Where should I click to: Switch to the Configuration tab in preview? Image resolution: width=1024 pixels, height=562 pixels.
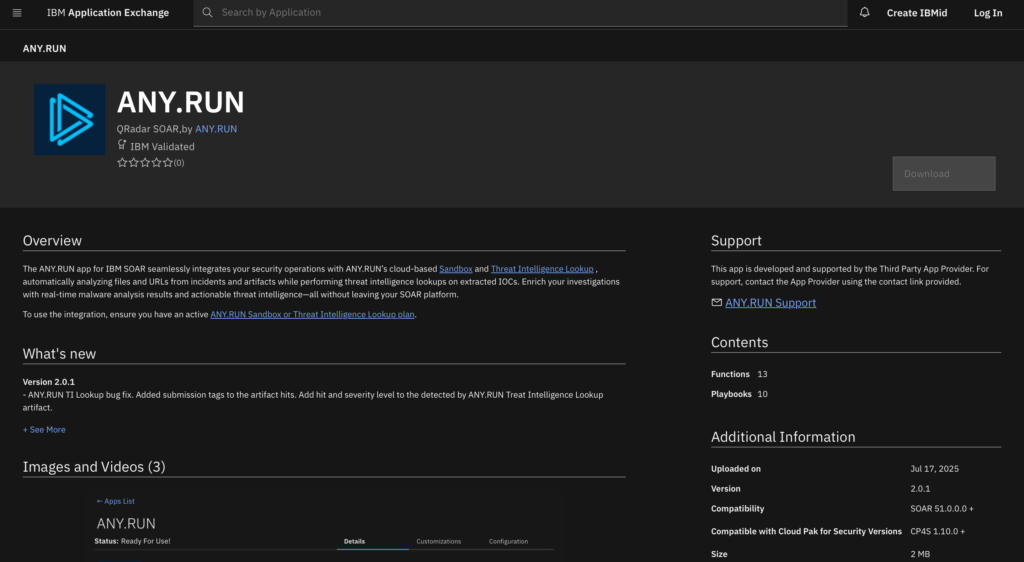click(508, 541)
